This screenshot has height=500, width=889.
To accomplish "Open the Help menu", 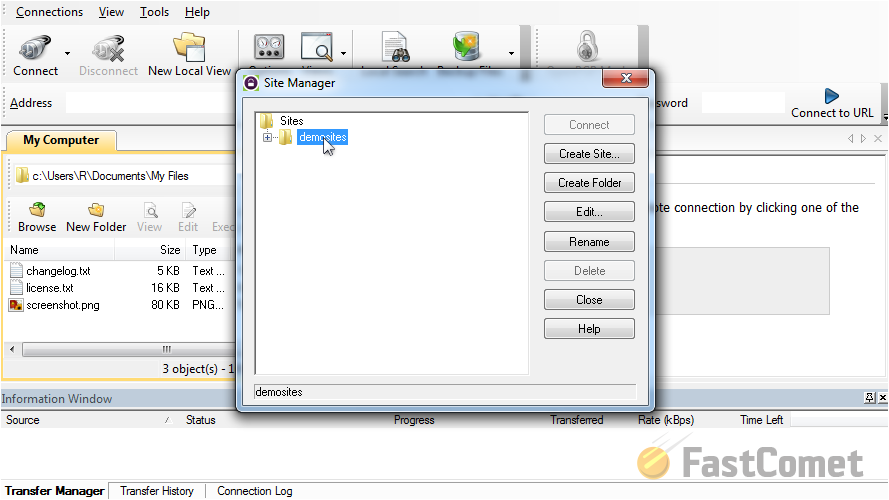I will (x=197, y=12).
